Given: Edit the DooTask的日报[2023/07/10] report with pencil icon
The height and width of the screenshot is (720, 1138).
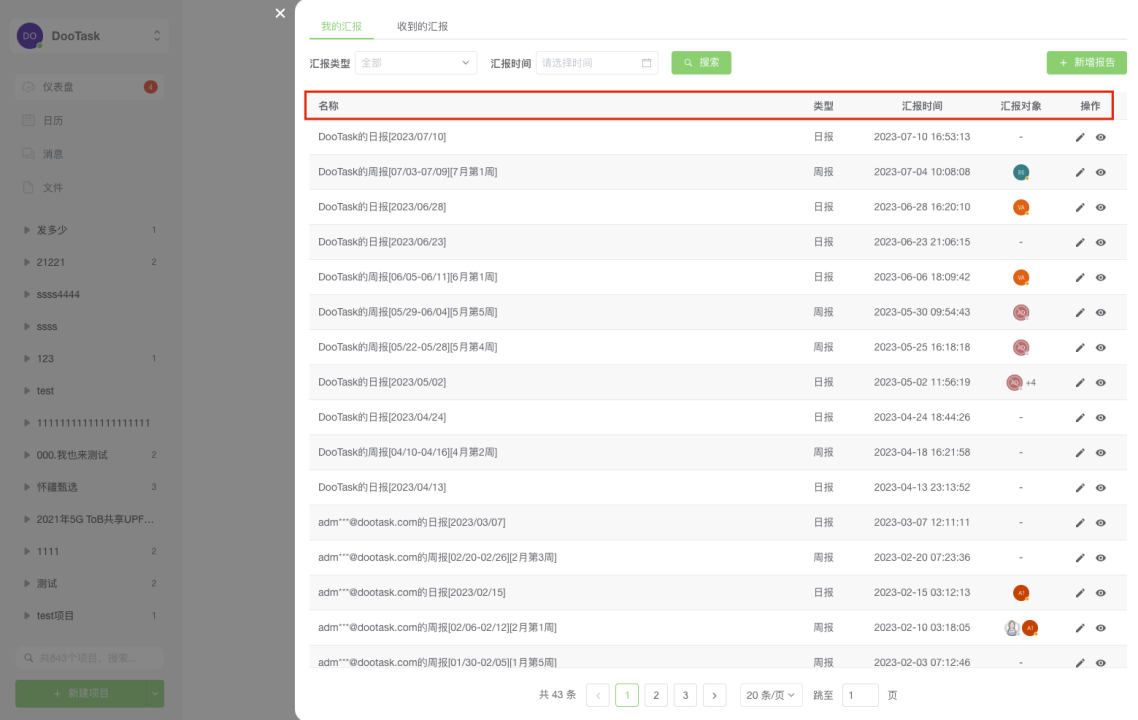Looking at the screenshot, I should coord(1080,137).
